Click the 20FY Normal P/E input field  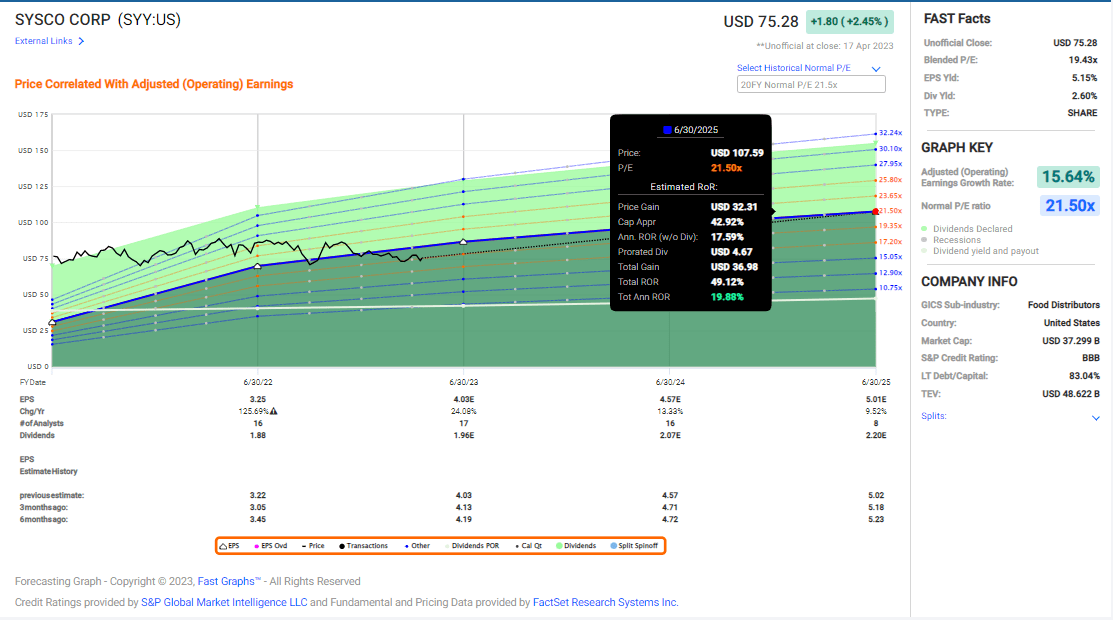[x=810, y=85]
